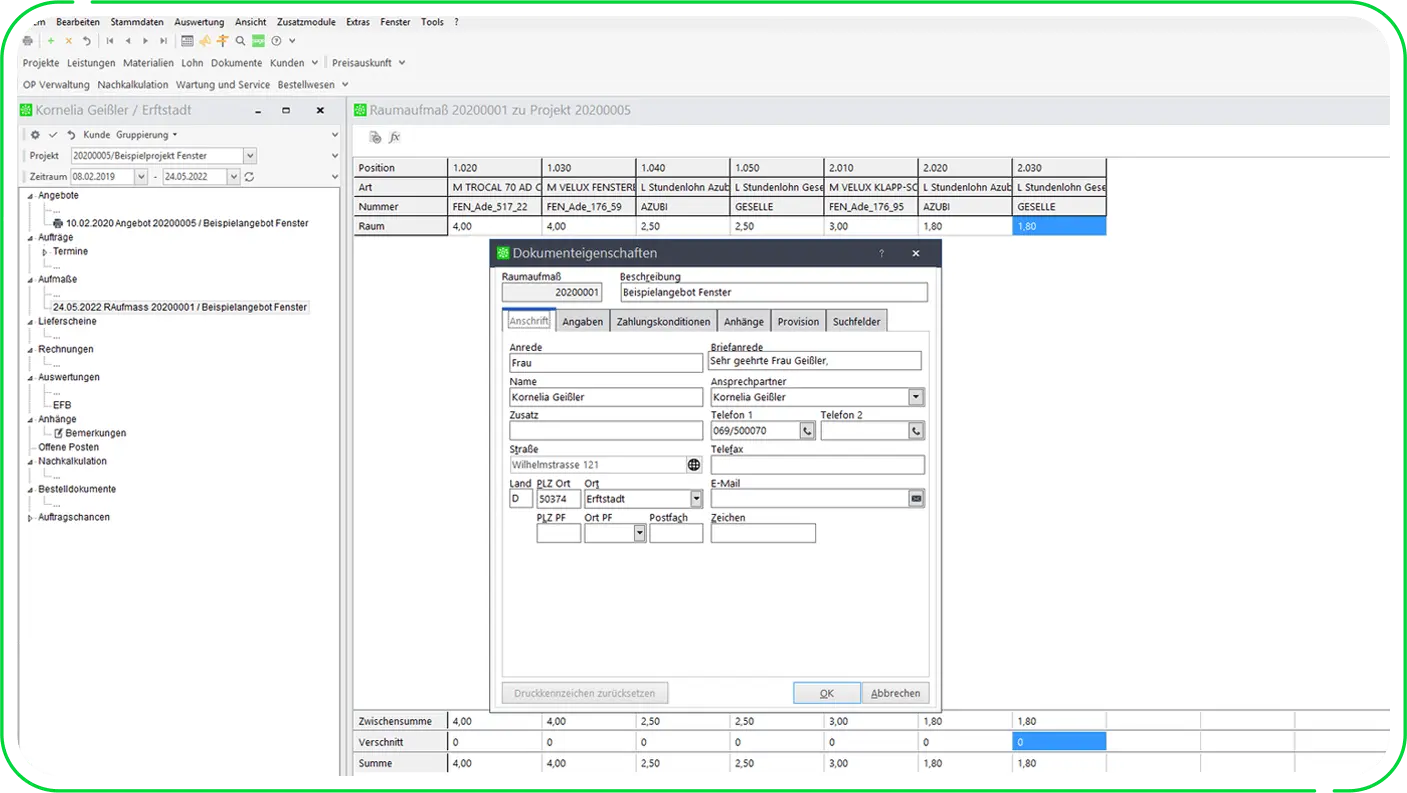This screenshot has width=1407, height=793.
Task: Click the gear settings icon in customer panel
Action: click(35, 135)
